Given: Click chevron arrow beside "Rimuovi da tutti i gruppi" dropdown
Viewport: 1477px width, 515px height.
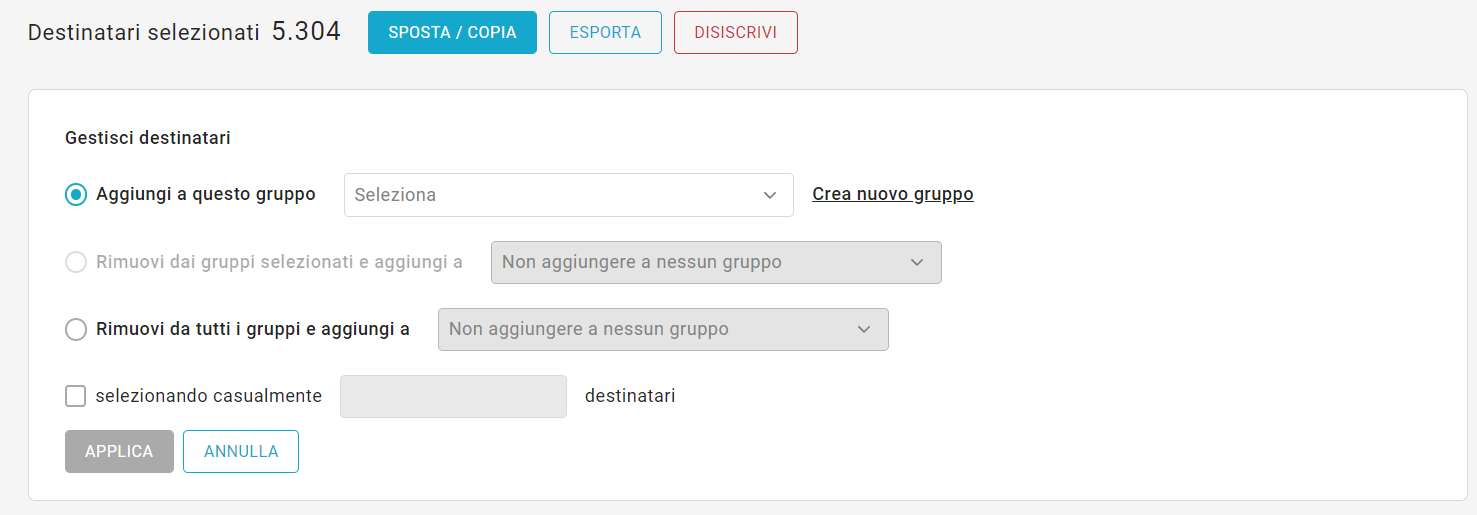Looking at the screenshot, I should coord(864,329).
